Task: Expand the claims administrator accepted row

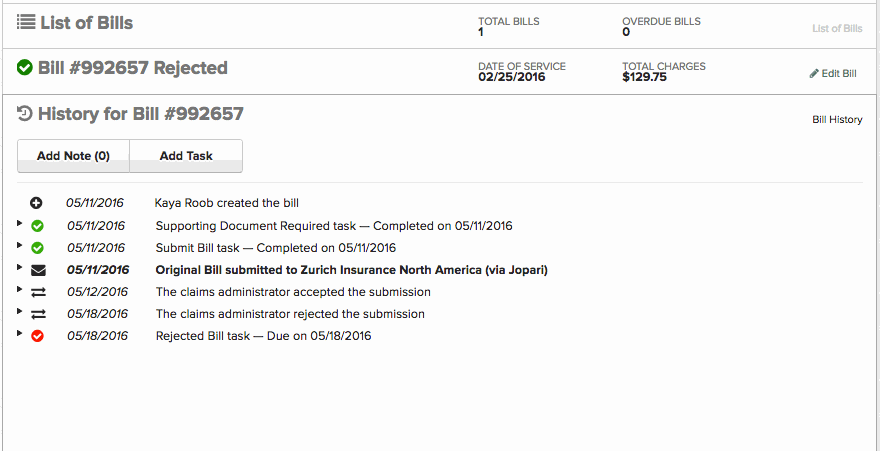Action: click(x=20, y=289)
